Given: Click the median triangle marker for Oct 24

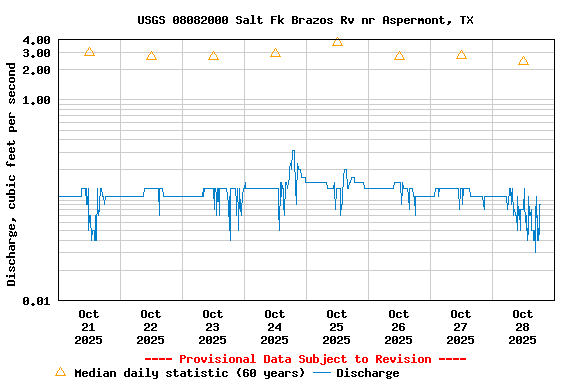Looking at the screenshot, I should (x=276, y=53).
